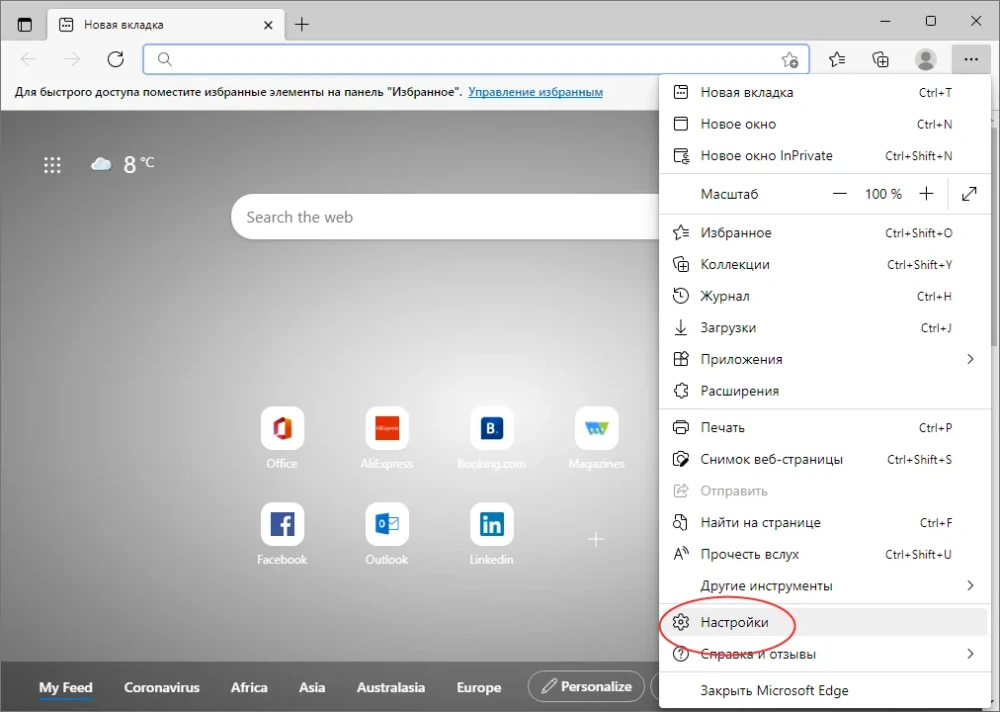
Task: Zoom in with the plus button
Action: tap(926, 194)
